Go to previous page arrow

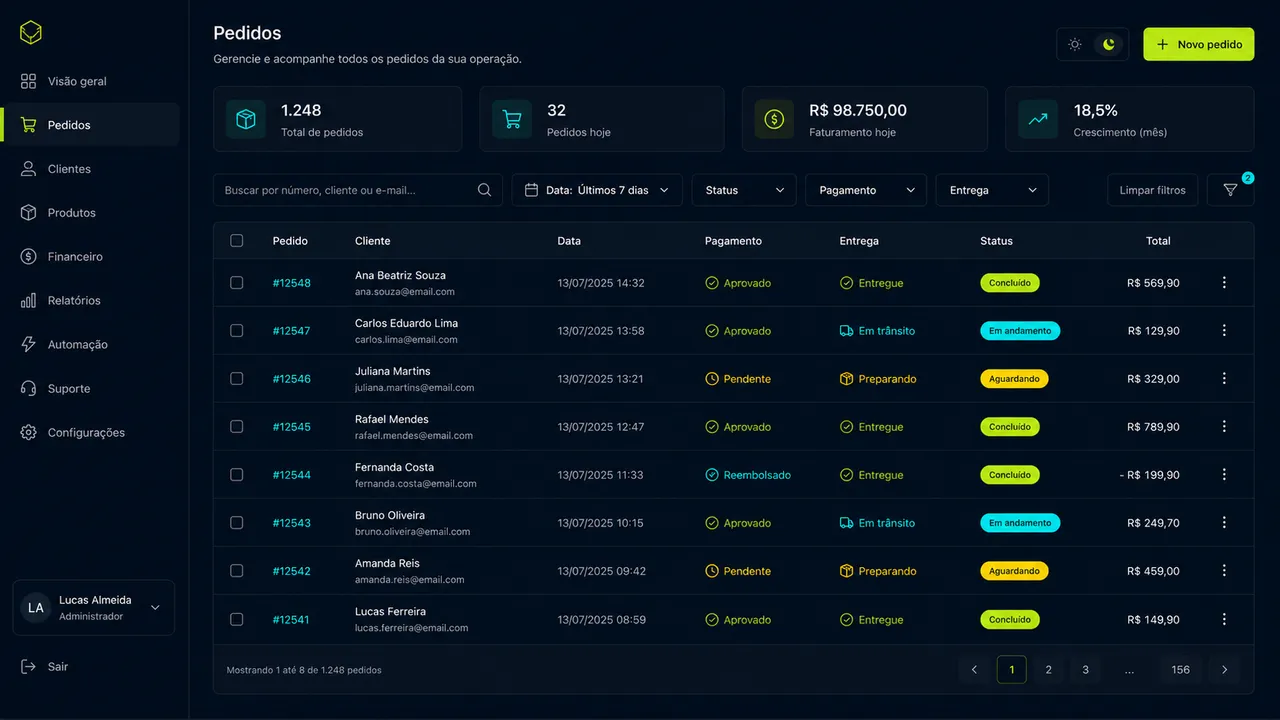[974, 670]
